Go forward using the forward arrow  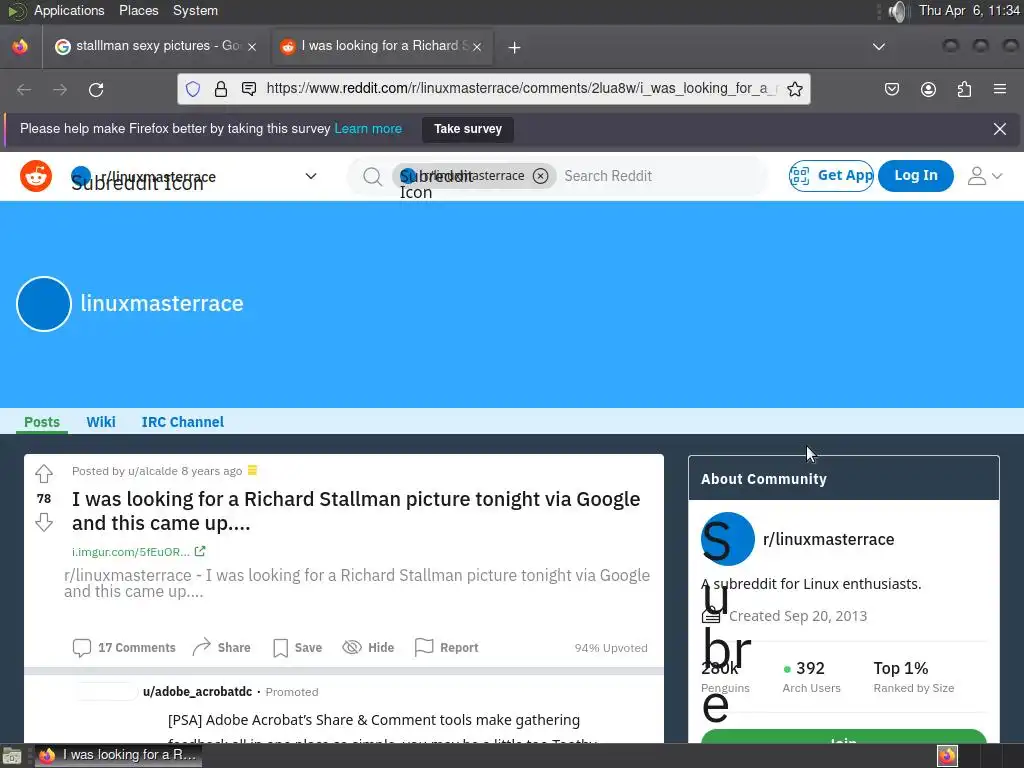pos(60,89)
